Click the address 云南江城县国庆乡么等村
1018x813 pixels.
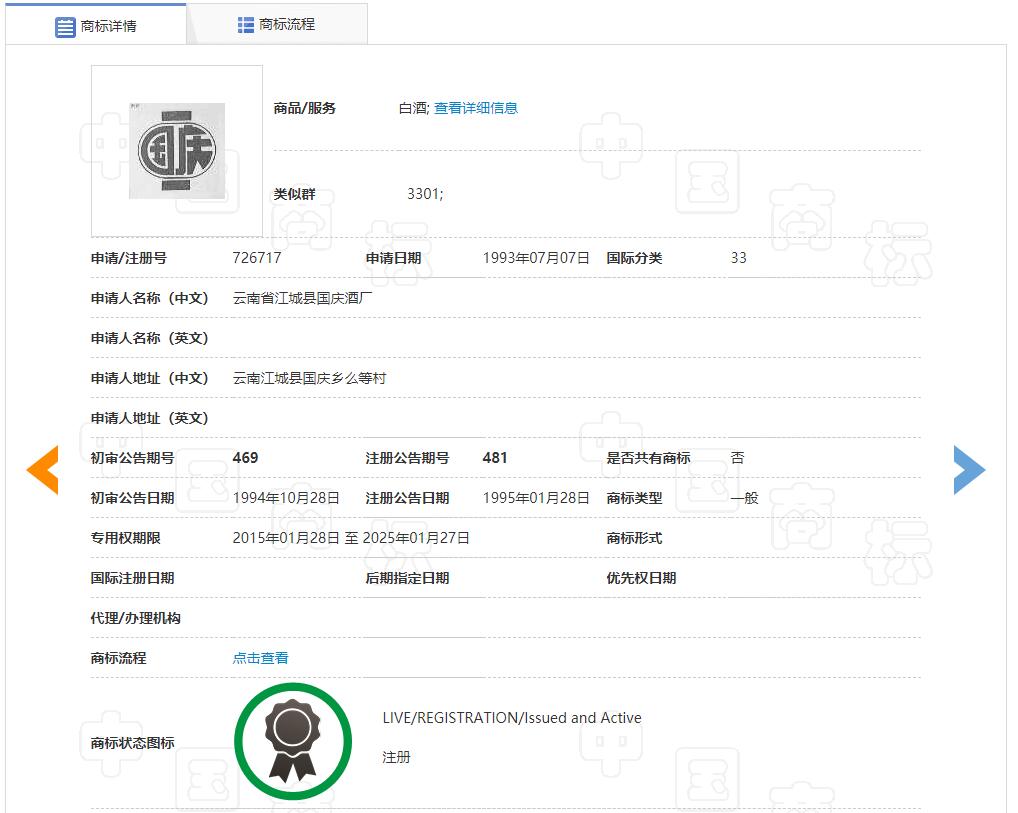pos(309,378)
